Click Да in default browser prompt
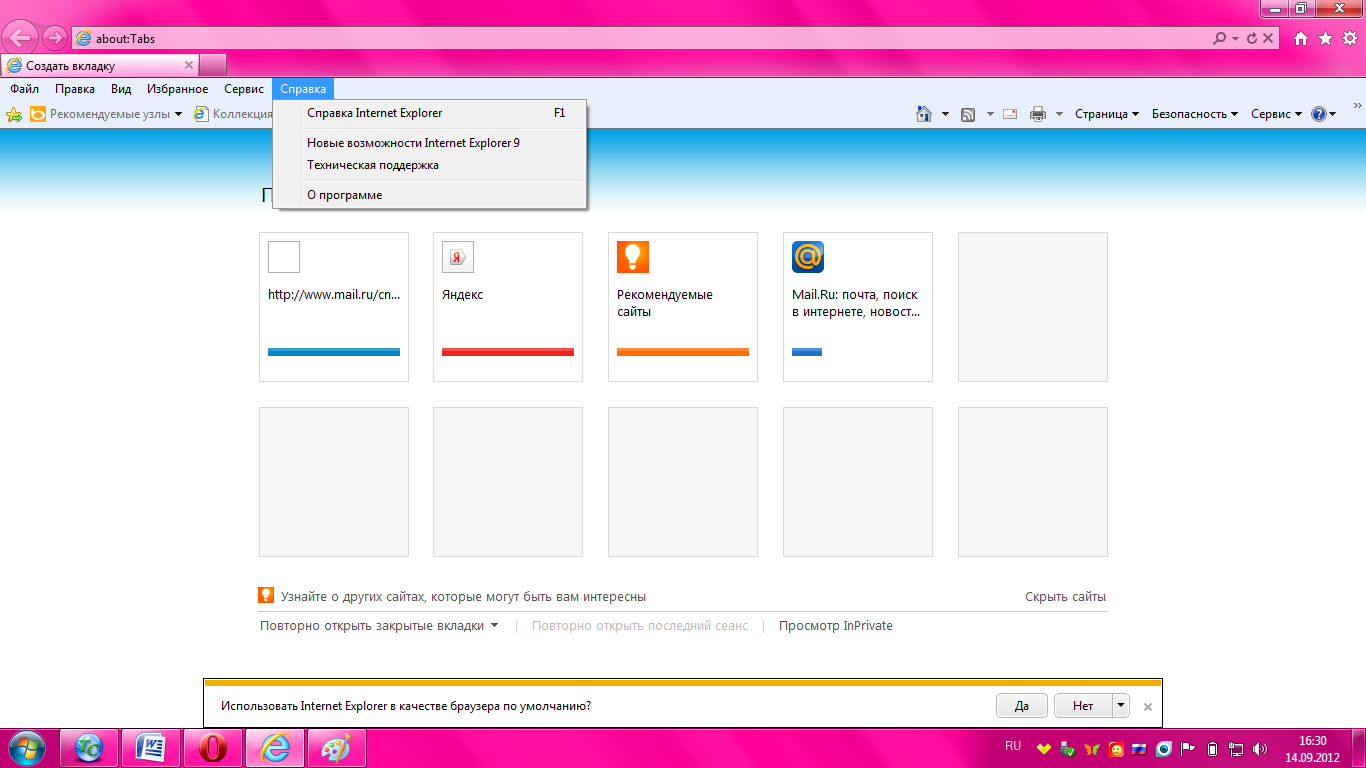This screenshot has height=768, width=1366. point(1022,705)
